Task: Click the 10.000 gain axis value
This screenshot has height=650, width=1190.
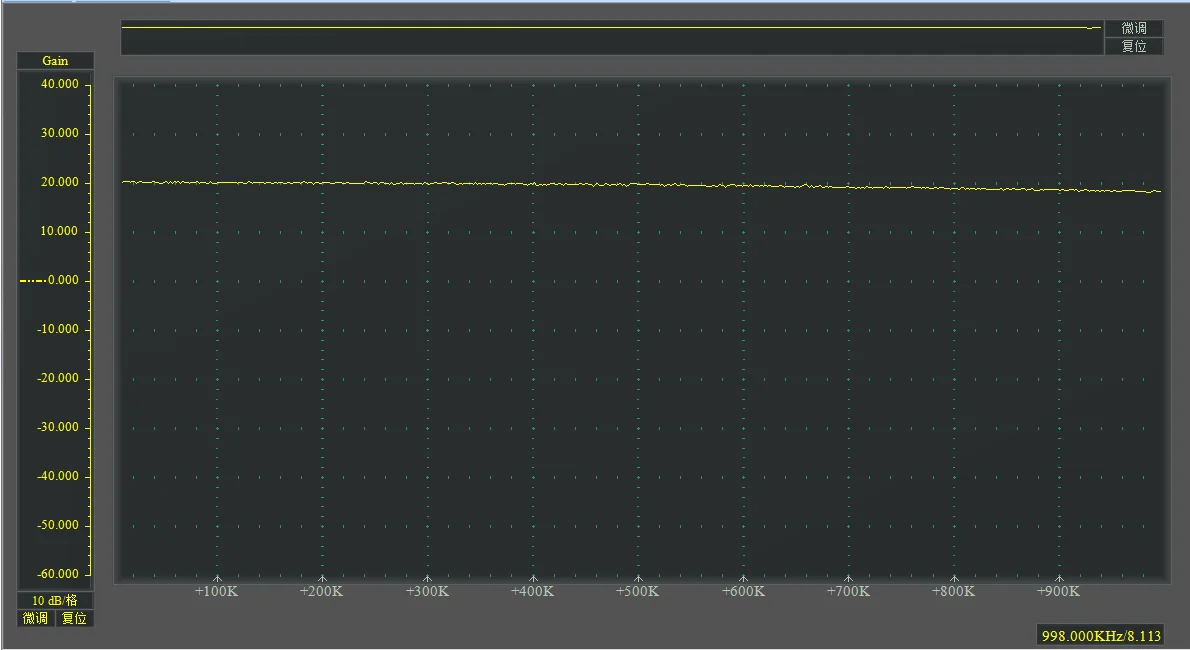Action: [x=60, y=231]
